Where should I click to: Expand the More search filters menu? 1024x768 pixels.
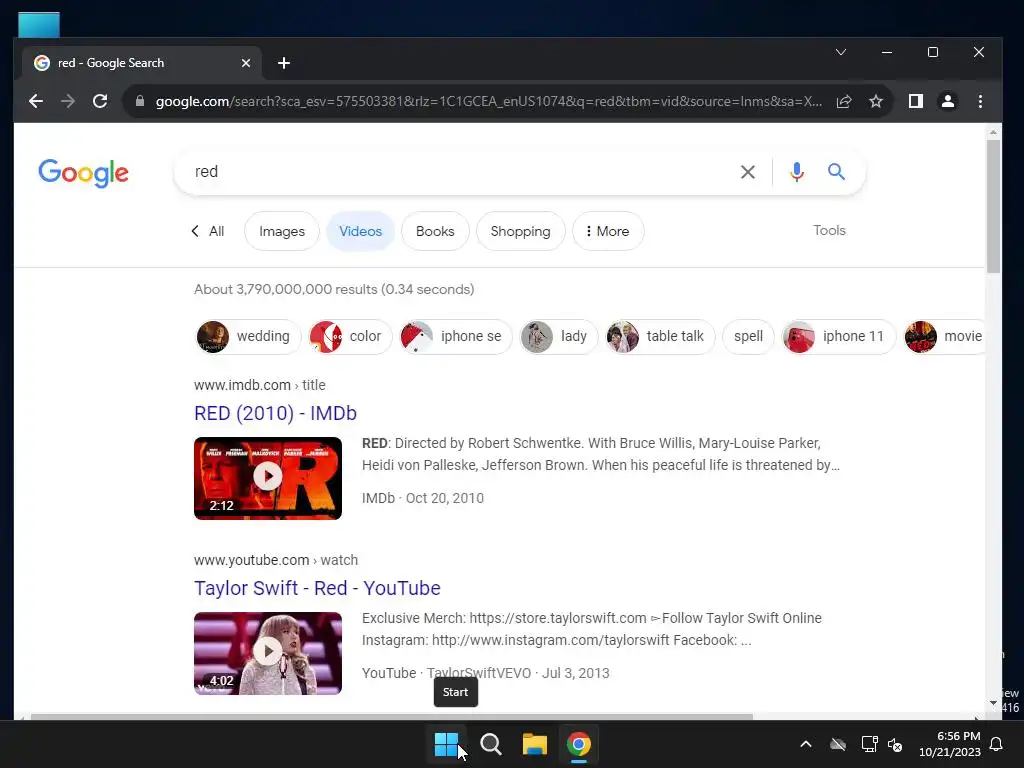click(x=608, y=231)
